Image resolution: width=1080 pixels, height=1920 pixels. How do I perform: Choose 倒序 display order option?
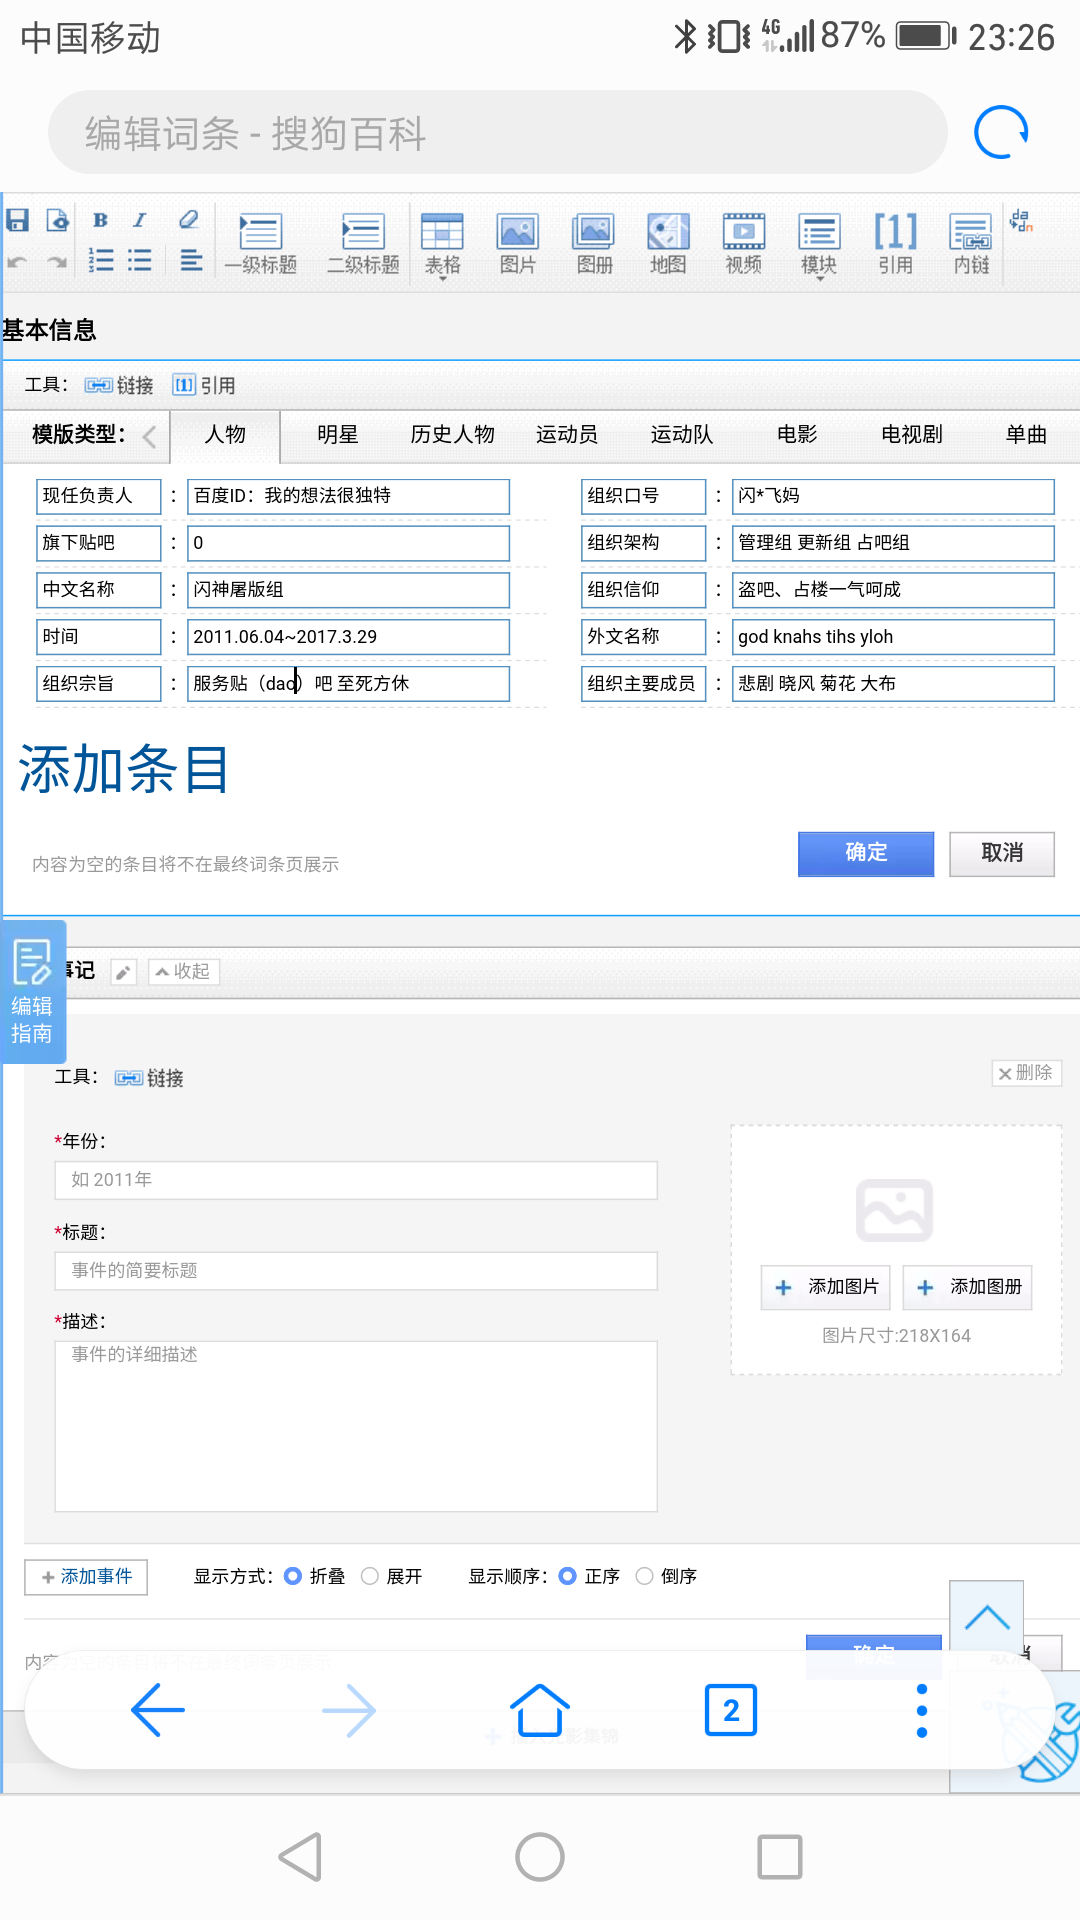pos(645,1576)
